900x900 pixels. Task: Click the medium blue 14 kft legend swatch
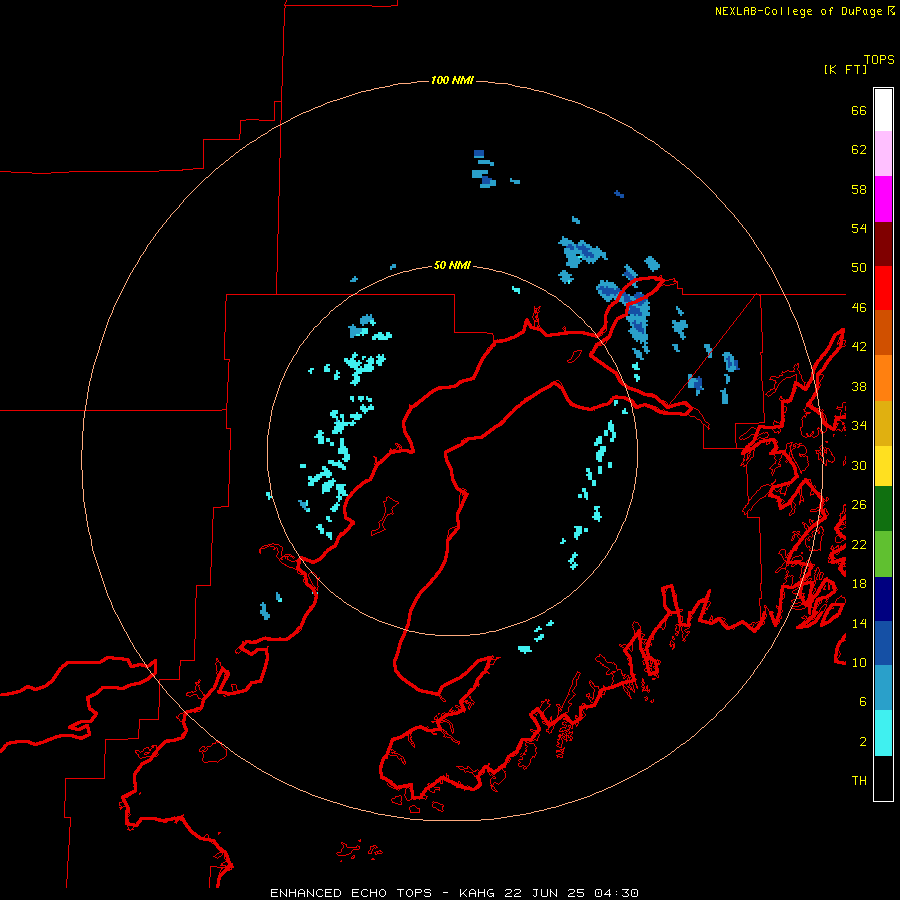pyautogui.click(x=883, y=643)
